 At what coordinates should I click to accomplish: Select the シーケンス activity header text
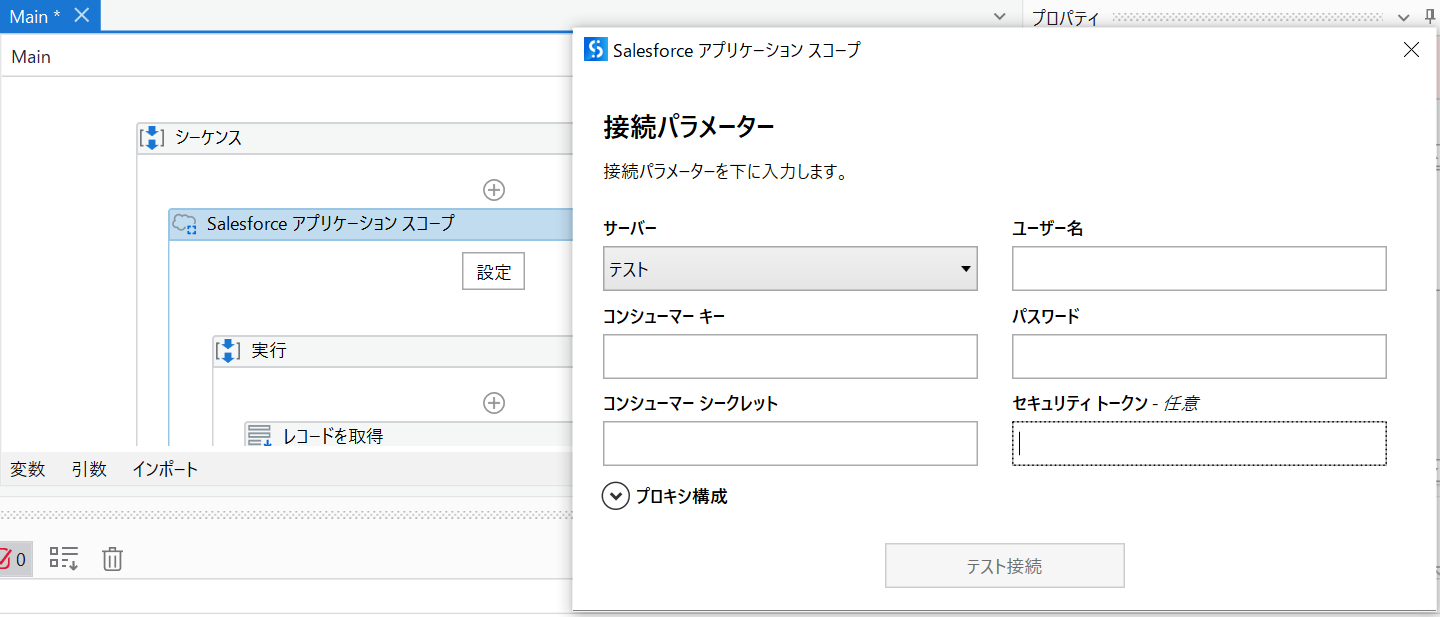click(x=208, y=138)
